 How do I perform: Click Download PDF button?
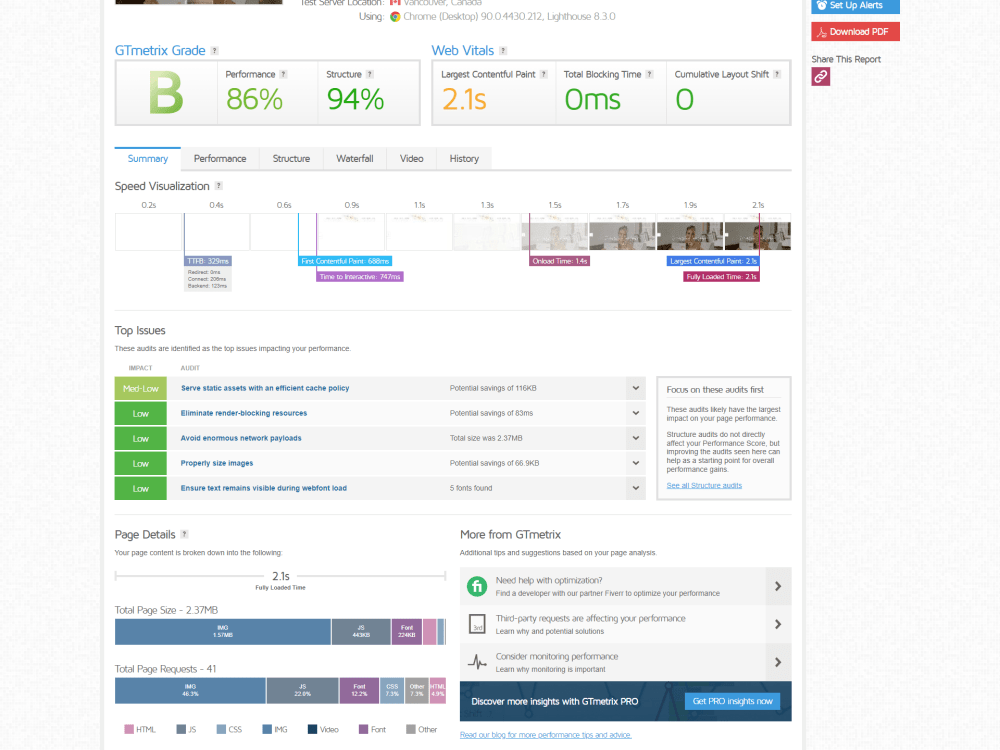tap(855, 32)
